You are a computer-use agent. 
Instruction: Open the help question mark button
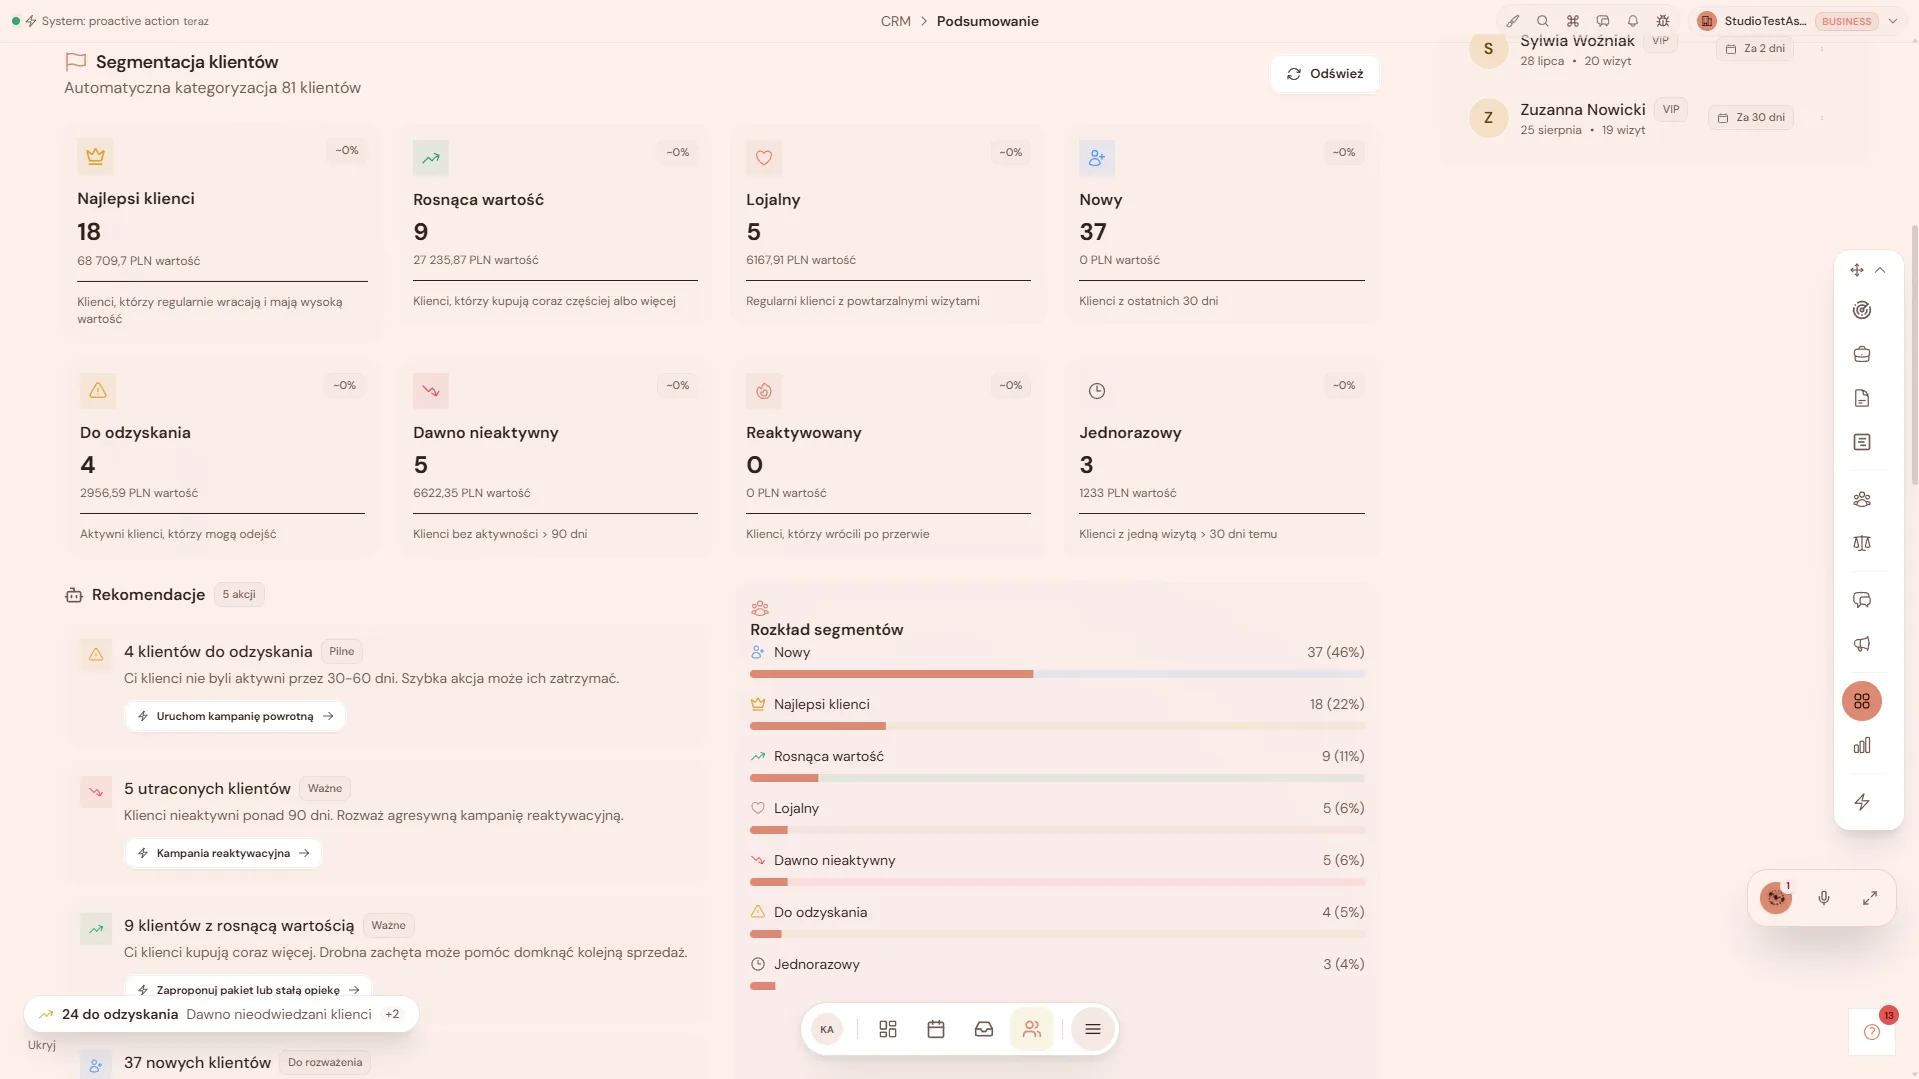click(x=1872, y=1032)
